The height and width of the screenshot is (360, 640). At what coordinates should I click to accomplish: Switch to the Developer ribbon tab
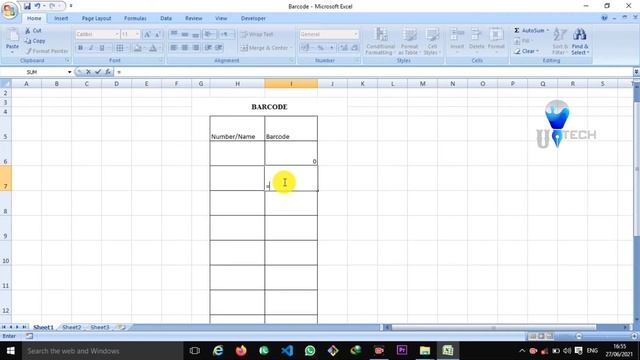point(253,18)
